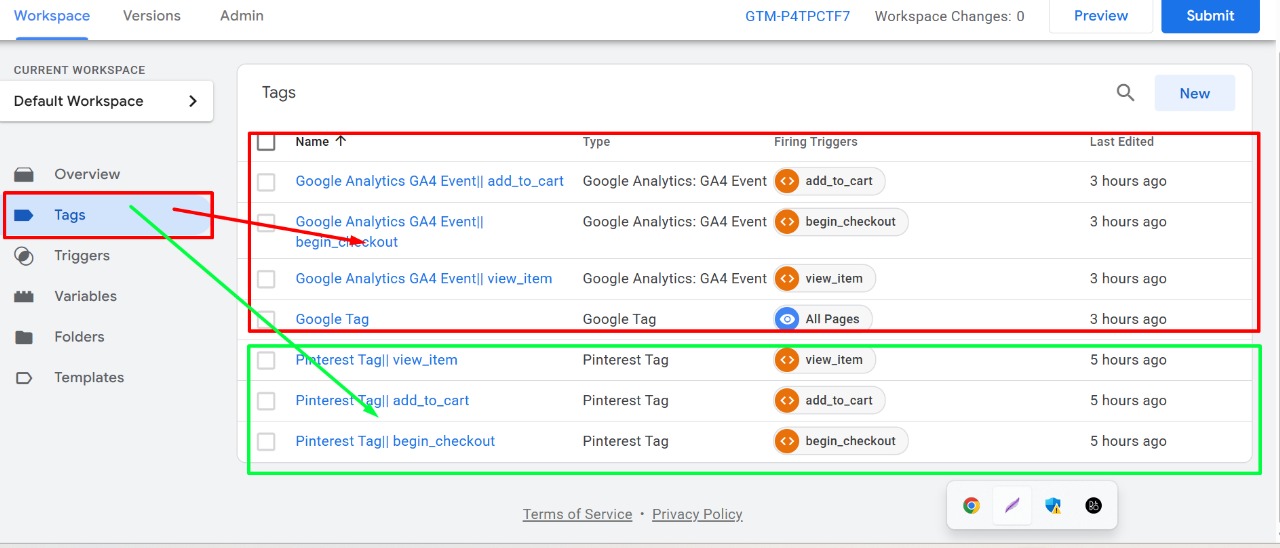Screen dimensions: 1280x548
Task: Sort by the Last Edited column header
Action: pyautogui.click(x=1122, y=142)
